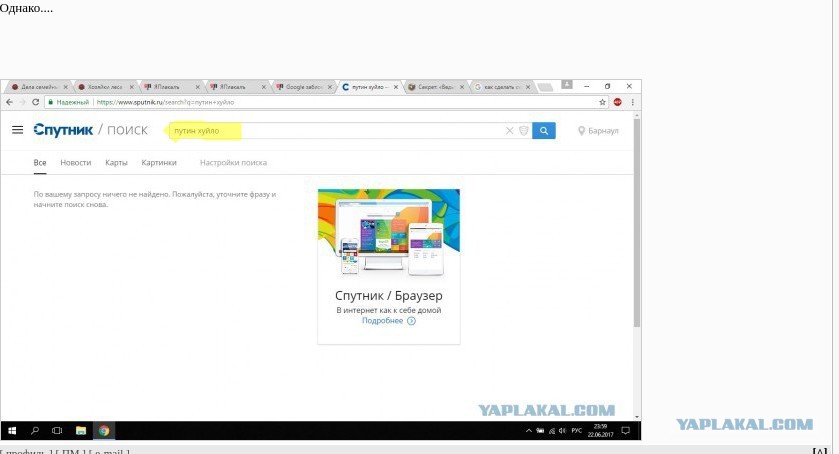Select the Новости search tab
839x454 pixels.
click(x=75, y=163)
